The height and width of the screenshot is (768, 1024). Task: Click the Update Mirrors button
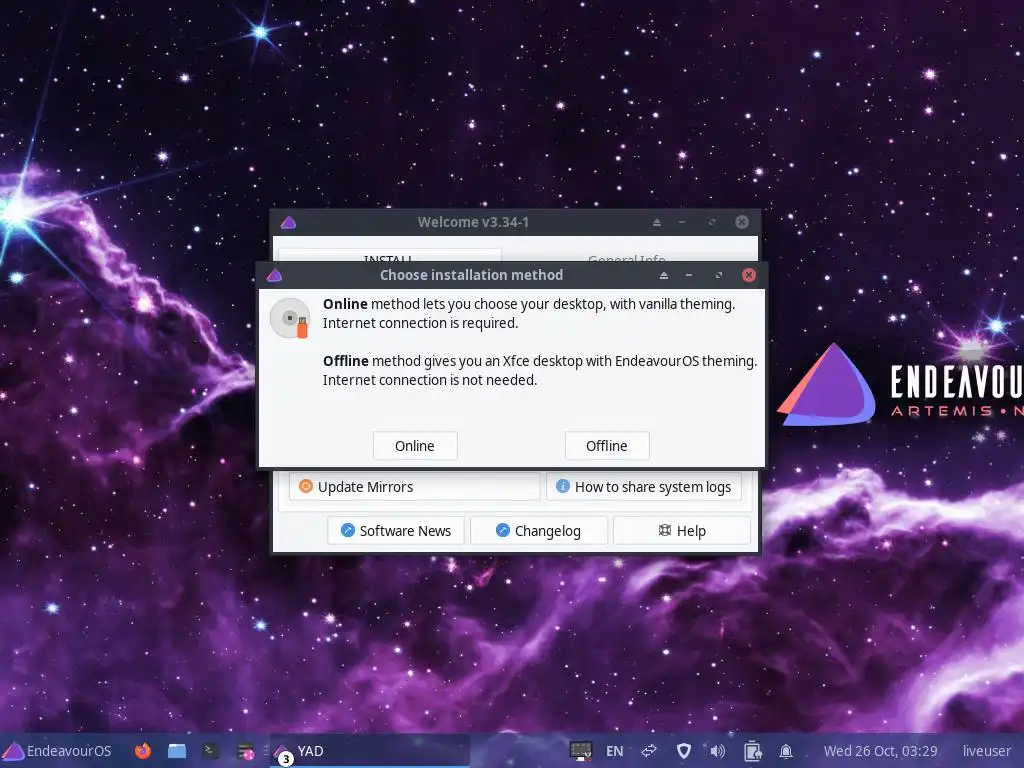(414, 487)
